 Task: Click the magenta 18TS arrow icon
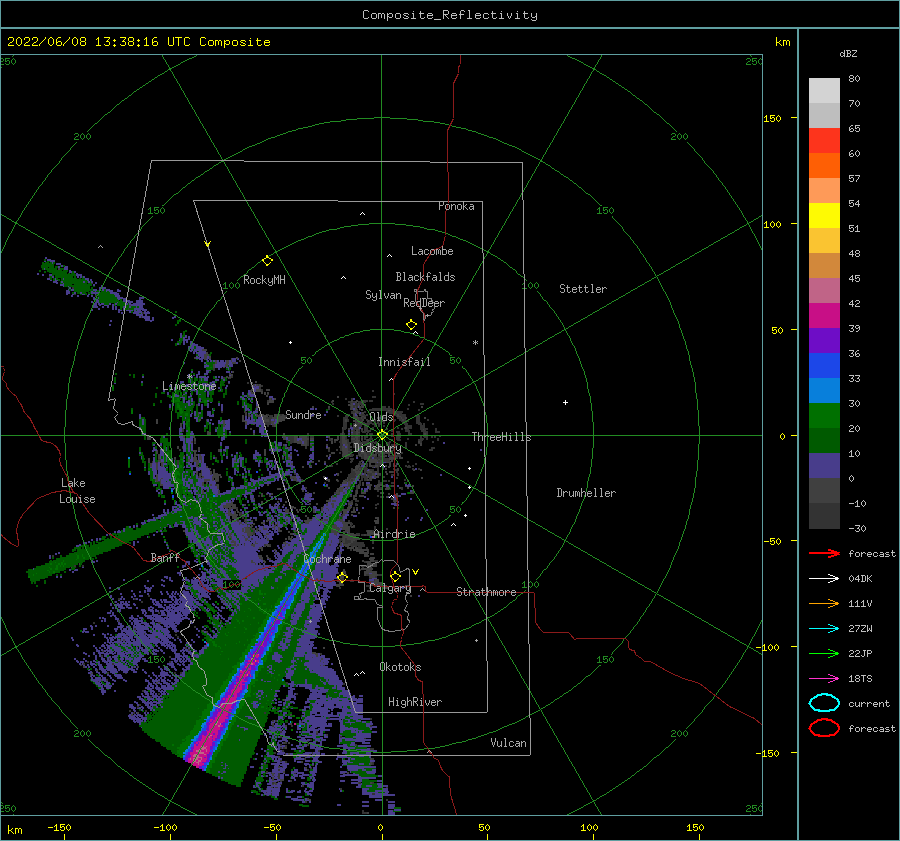pyautogui.click(x=824, y=679)
